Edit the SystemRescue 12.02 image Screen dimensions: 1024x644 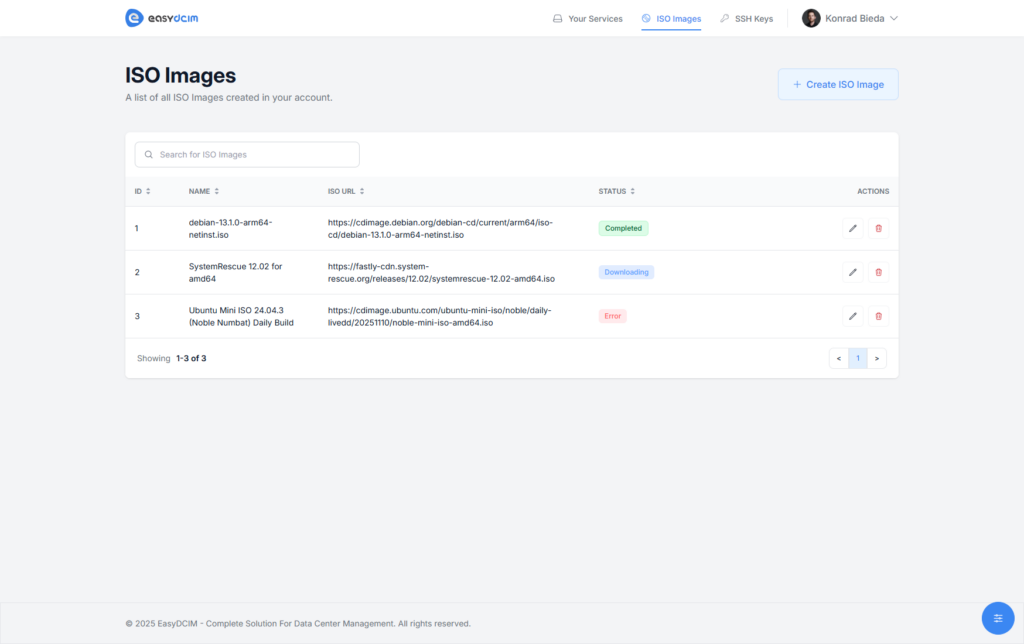click(852, 272)
